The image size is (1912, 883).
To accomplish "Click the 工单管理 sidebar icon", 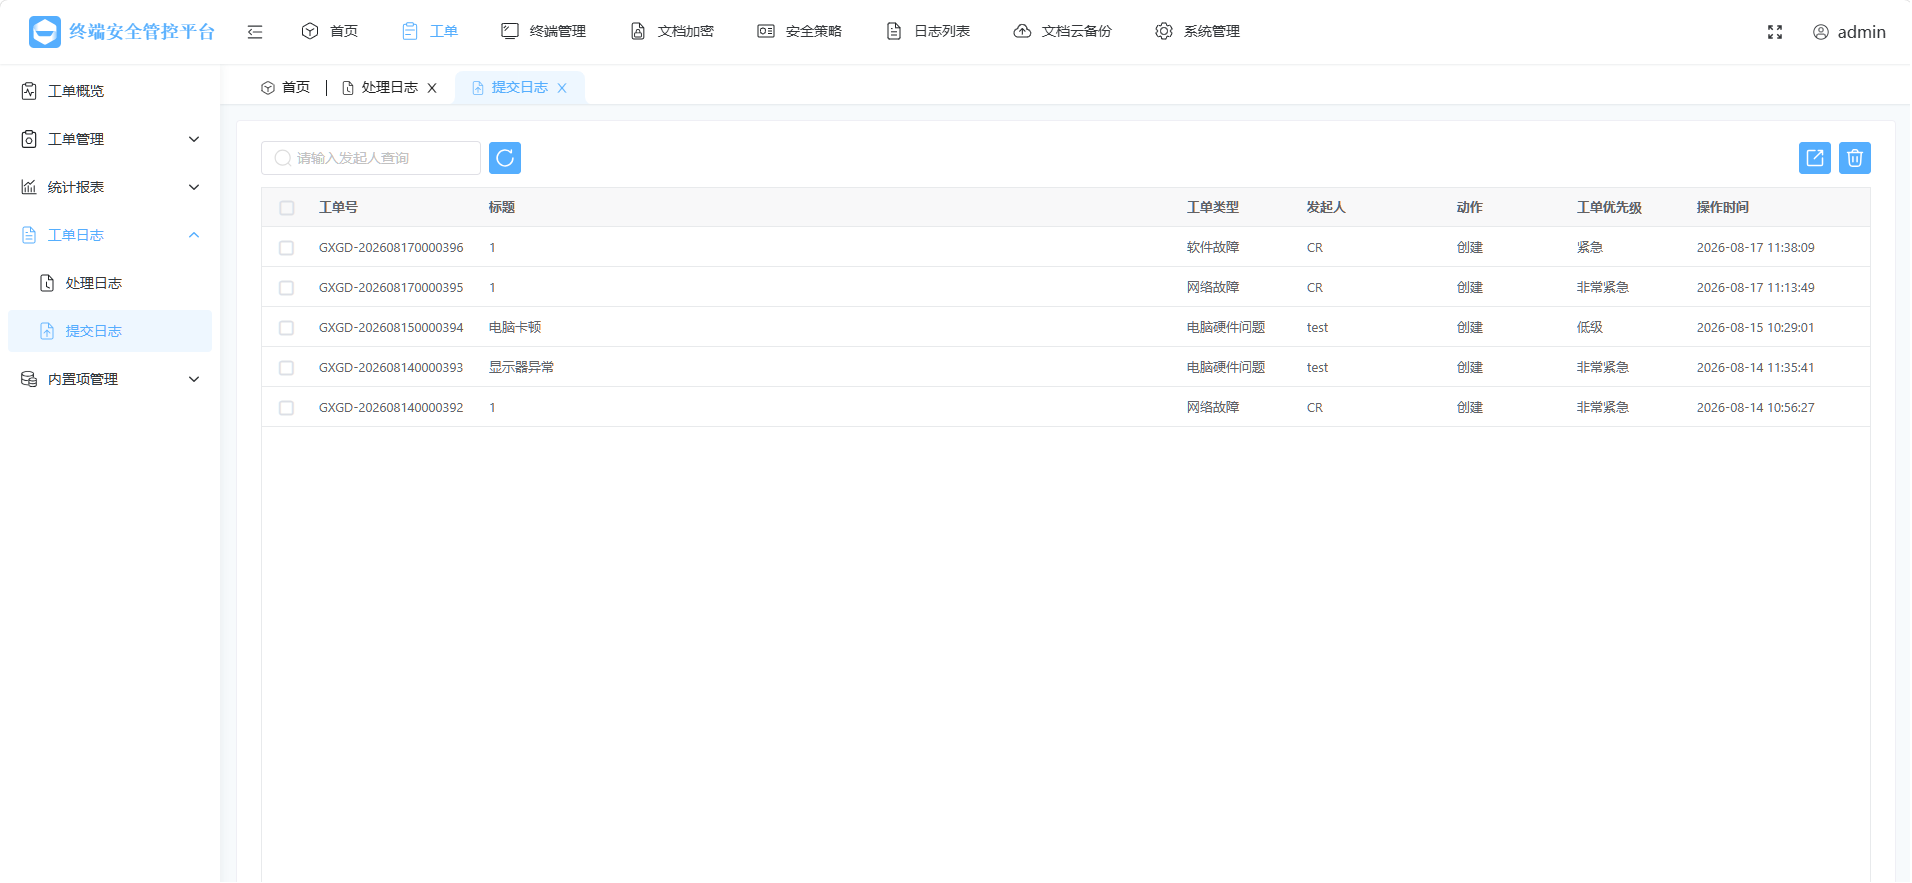I will [29, 139].
